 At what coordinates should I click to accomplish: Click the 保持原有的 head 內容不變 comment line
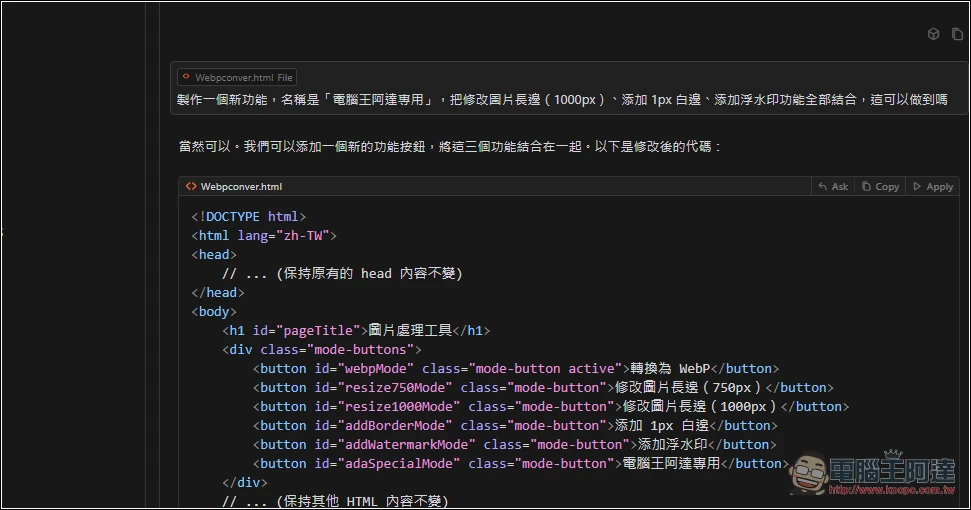(x=342, y=273)
